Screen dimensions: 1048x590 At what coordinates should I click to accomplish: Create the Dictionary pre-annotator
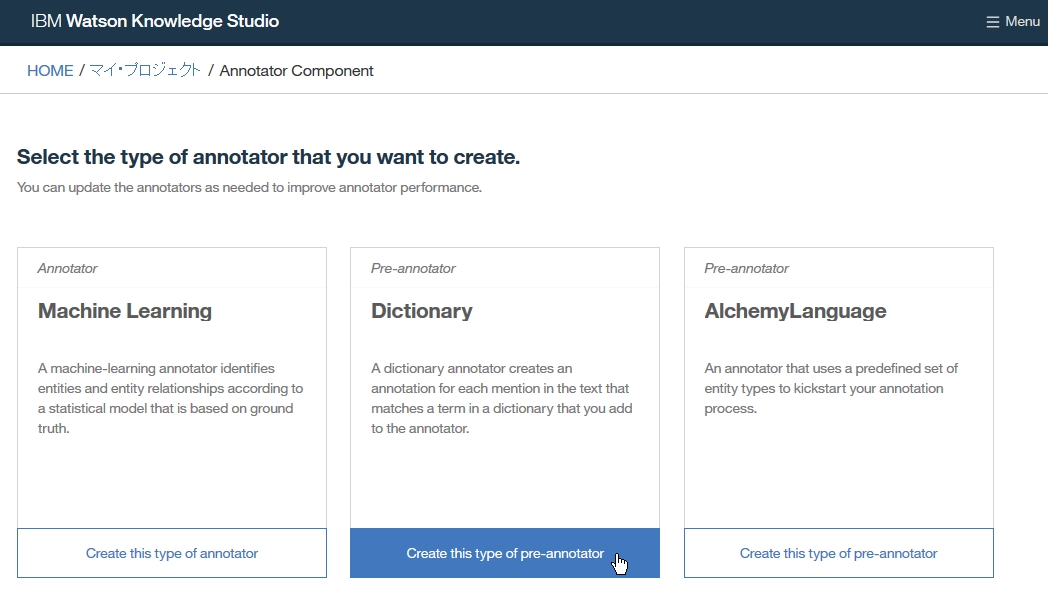tap(505, 553)
